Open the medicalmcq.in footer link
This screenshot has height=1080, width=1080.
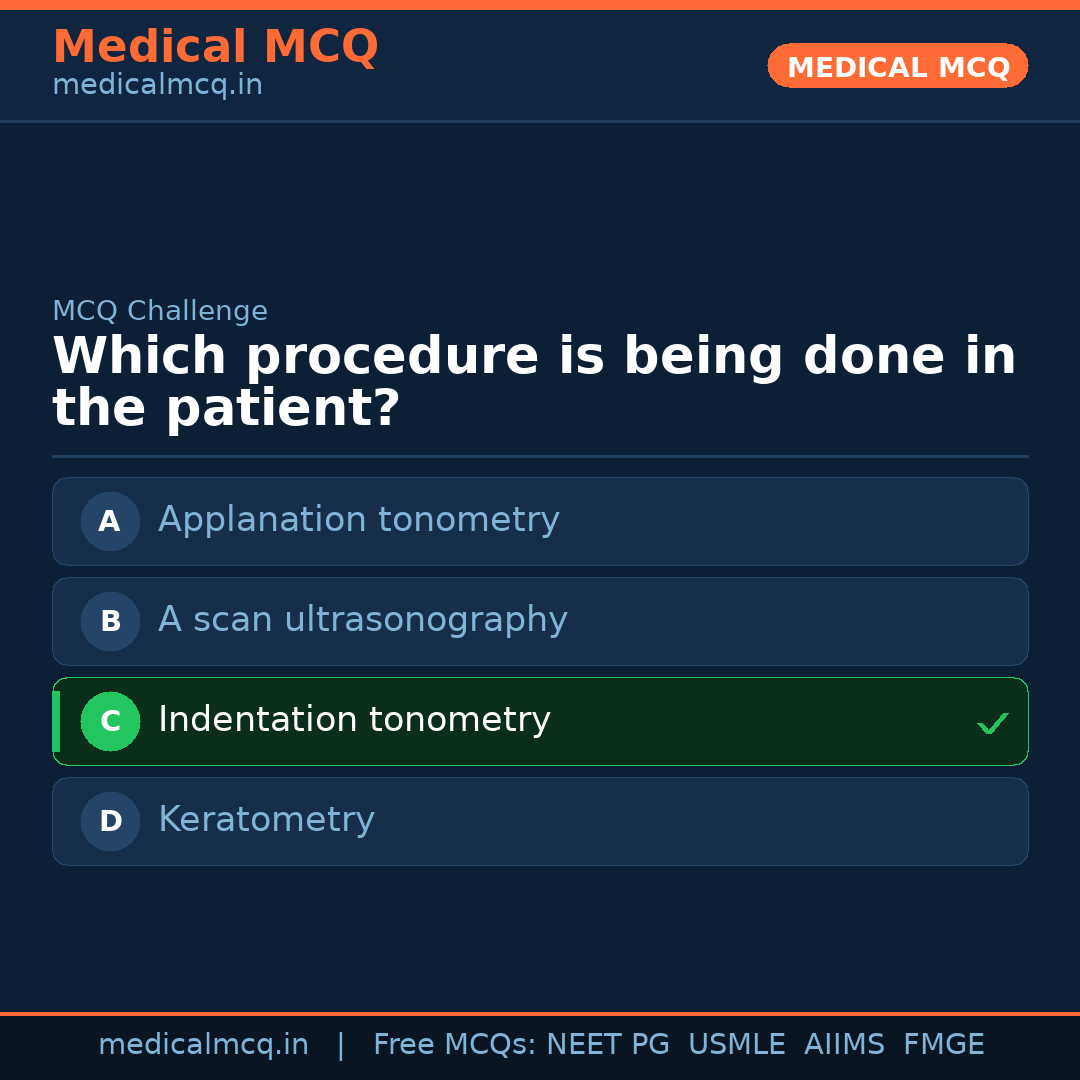(204, 1044)
